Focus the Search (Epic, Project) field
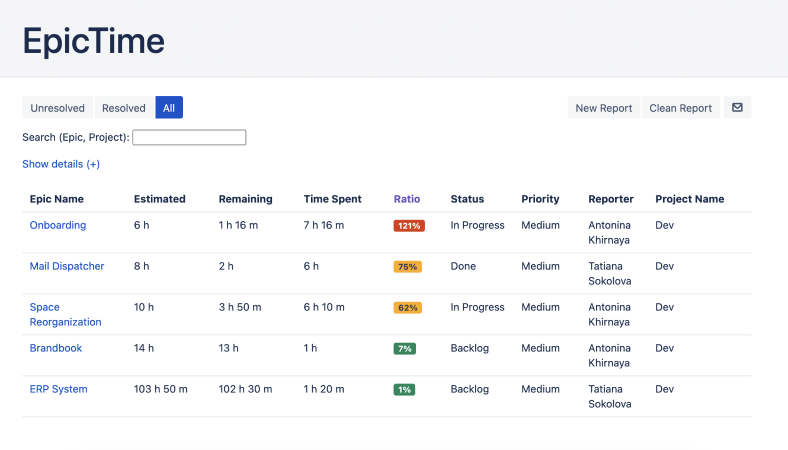This screenshot has width=788, height=450. click(189, 137)
